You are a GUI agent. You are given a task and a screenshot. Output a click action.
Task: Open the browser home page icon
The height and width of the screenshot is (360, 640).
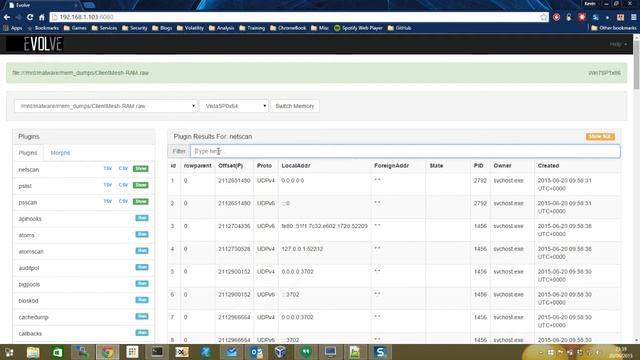42,17
